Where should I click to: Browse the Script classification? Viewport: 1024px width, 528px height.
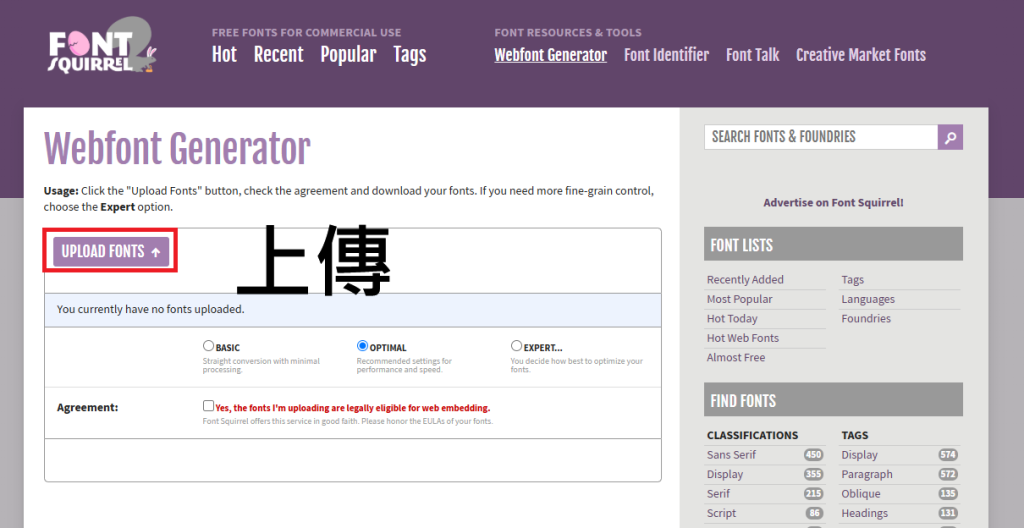tap(721, 514)
